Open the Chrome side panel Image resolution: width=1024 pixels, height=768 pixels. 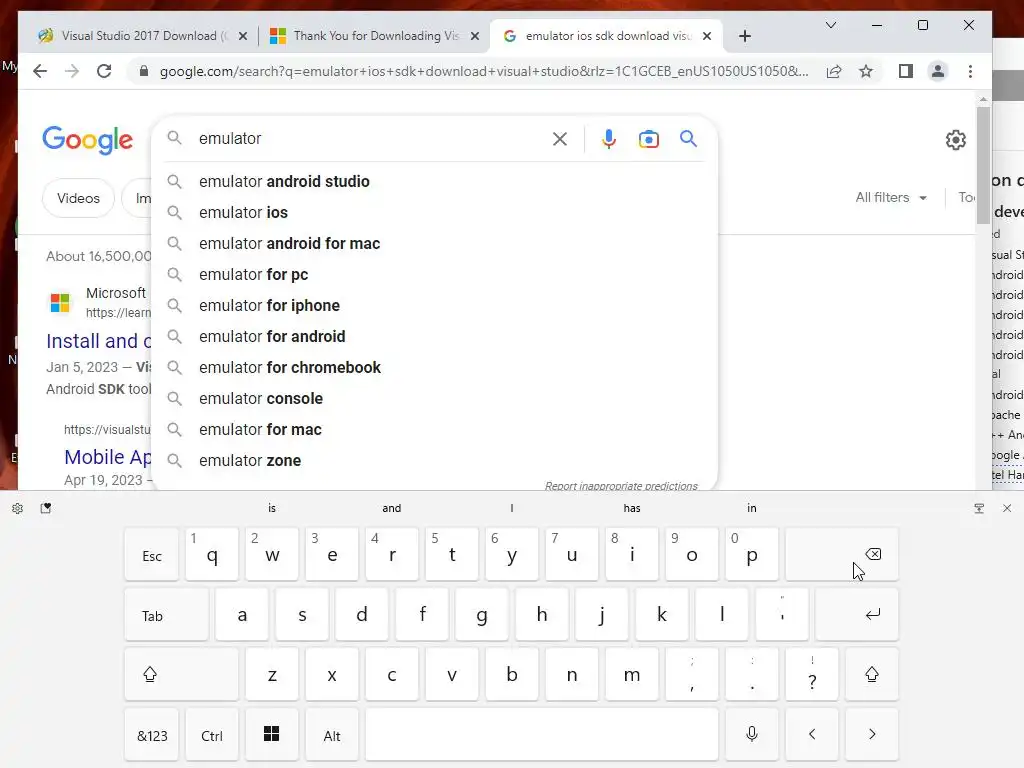[x=905, y=71]
